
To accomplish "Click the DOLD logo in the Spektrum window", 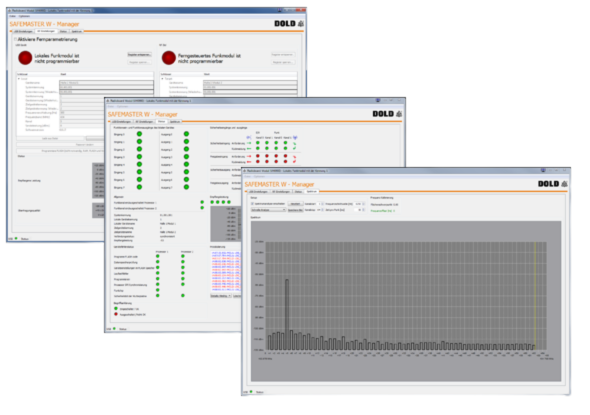I will pos(553,184).
